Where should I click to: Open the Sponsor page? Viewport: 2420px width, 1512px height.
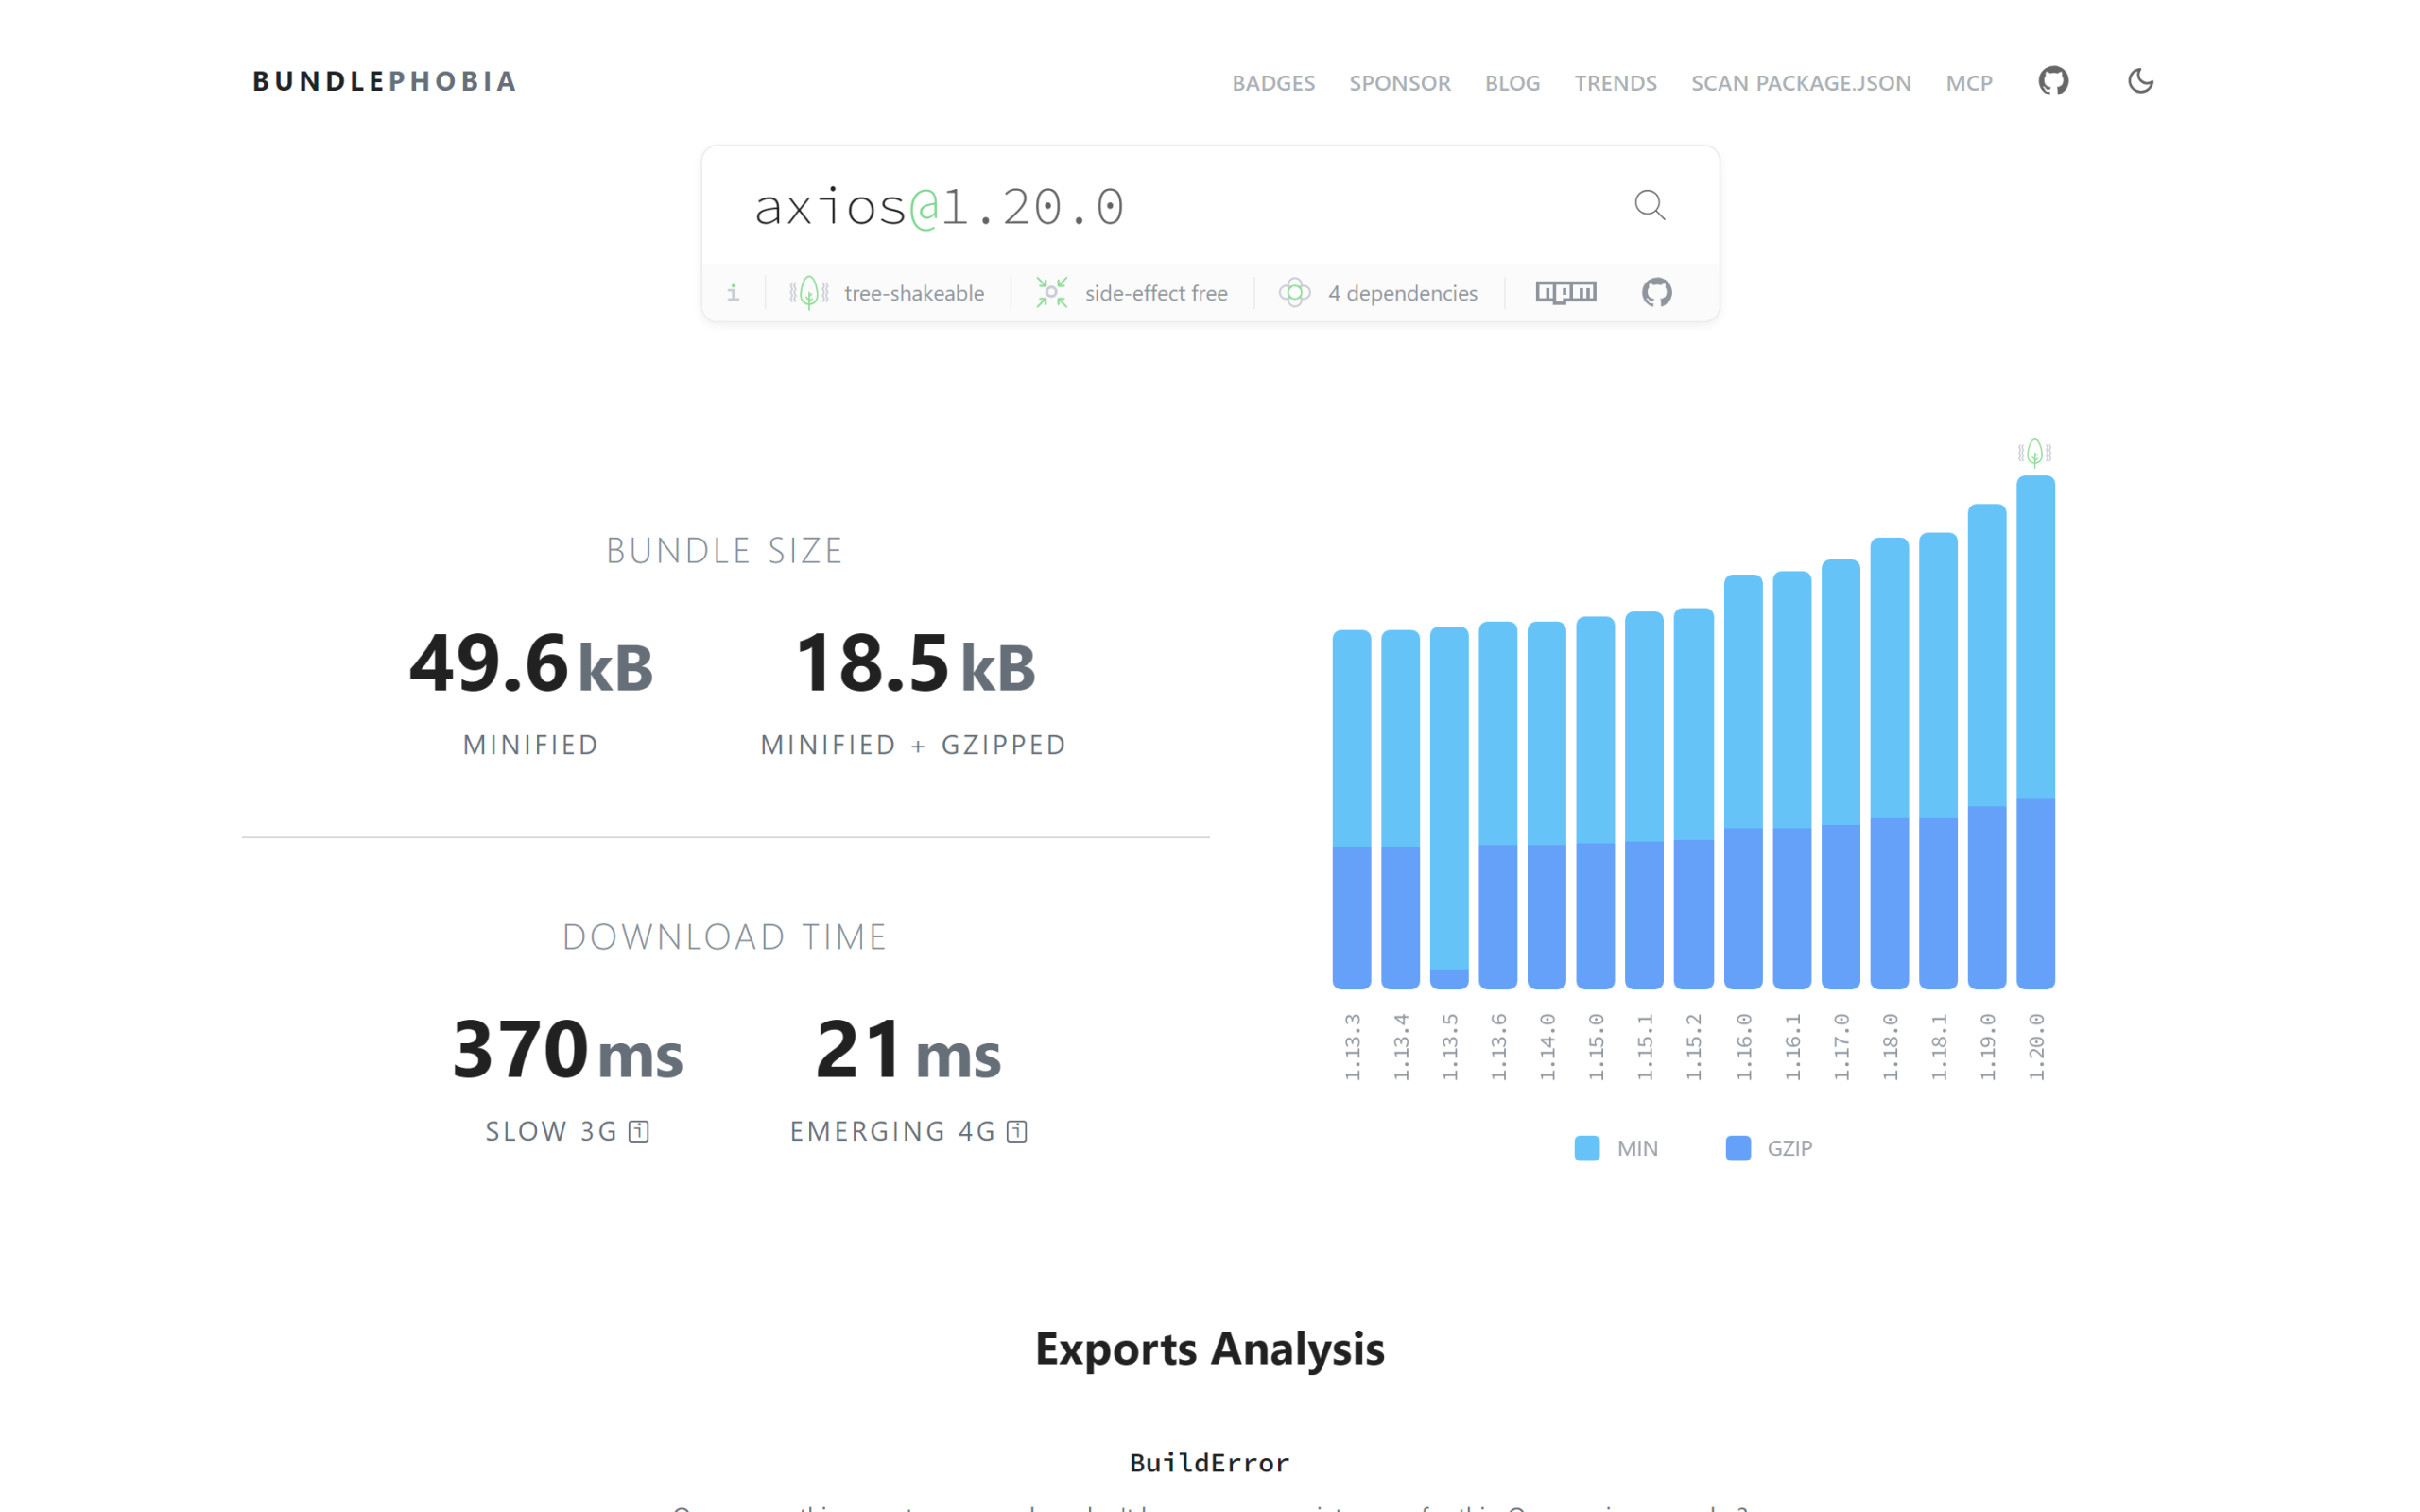tap(1399, 83)
